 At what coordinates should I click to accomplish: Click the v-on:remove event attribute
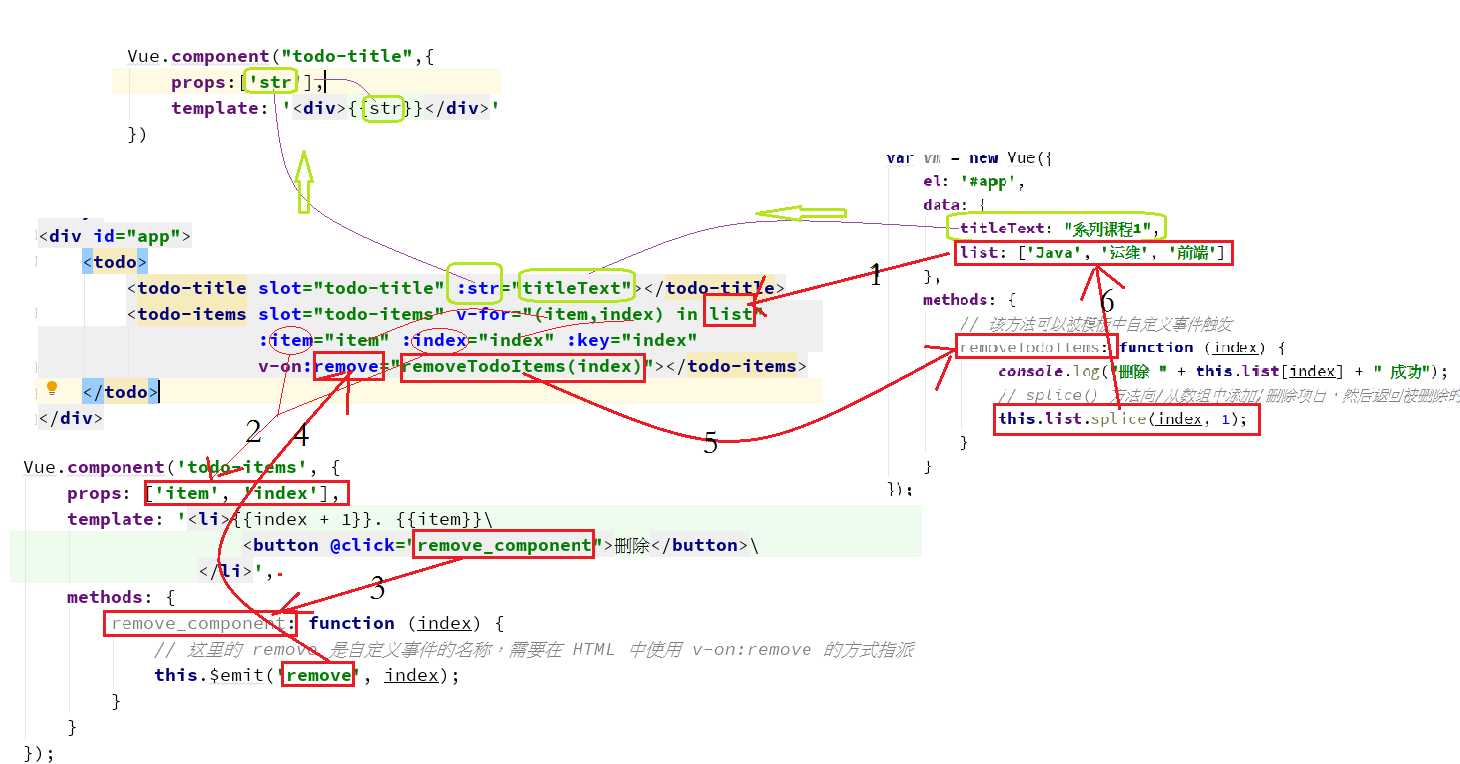(x=320, y=366)
